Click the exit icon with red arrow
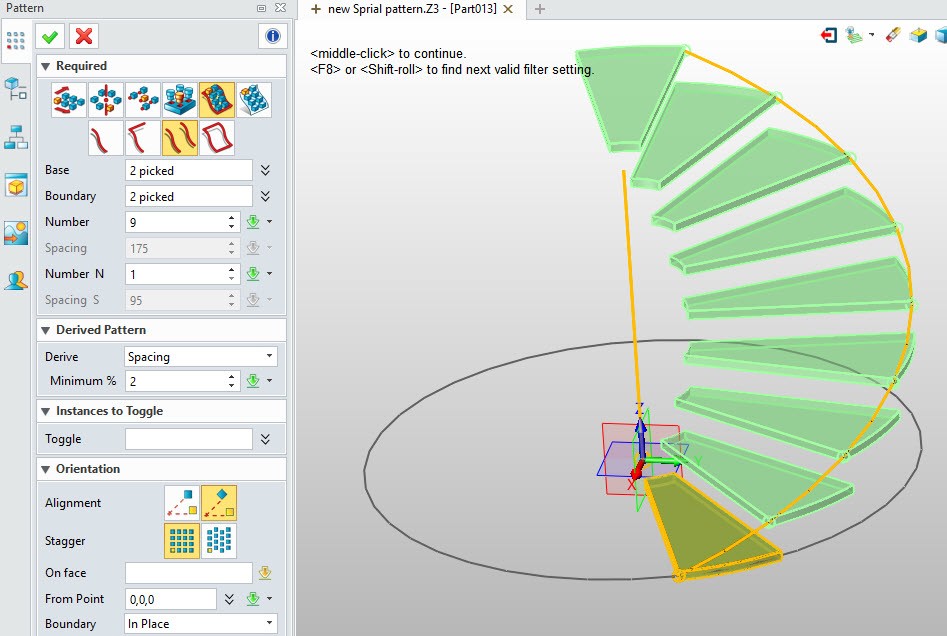Screen dimensions: 947x636 coord(829,35)
